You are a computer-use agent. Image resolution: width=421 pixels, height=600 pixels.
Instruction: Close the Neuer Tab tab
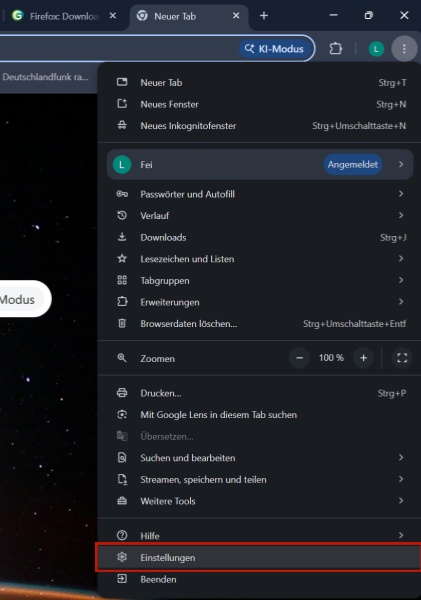[236, 16]
